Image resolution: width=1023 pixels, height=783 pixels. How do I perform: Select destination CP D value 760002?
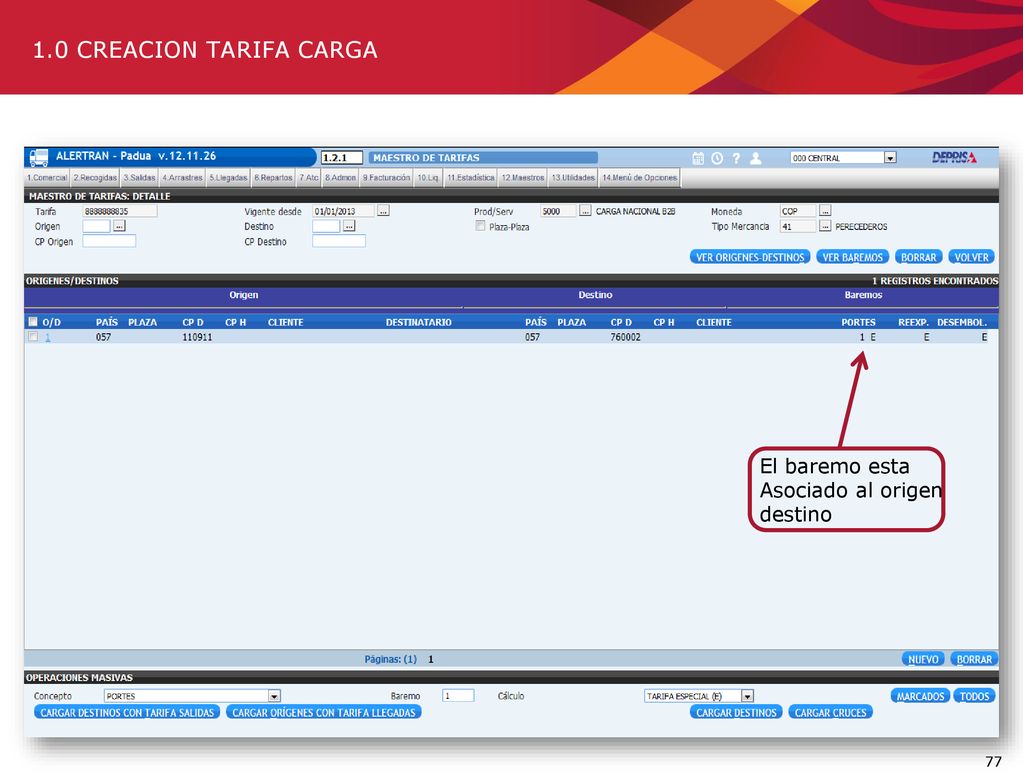pos(625,337)
